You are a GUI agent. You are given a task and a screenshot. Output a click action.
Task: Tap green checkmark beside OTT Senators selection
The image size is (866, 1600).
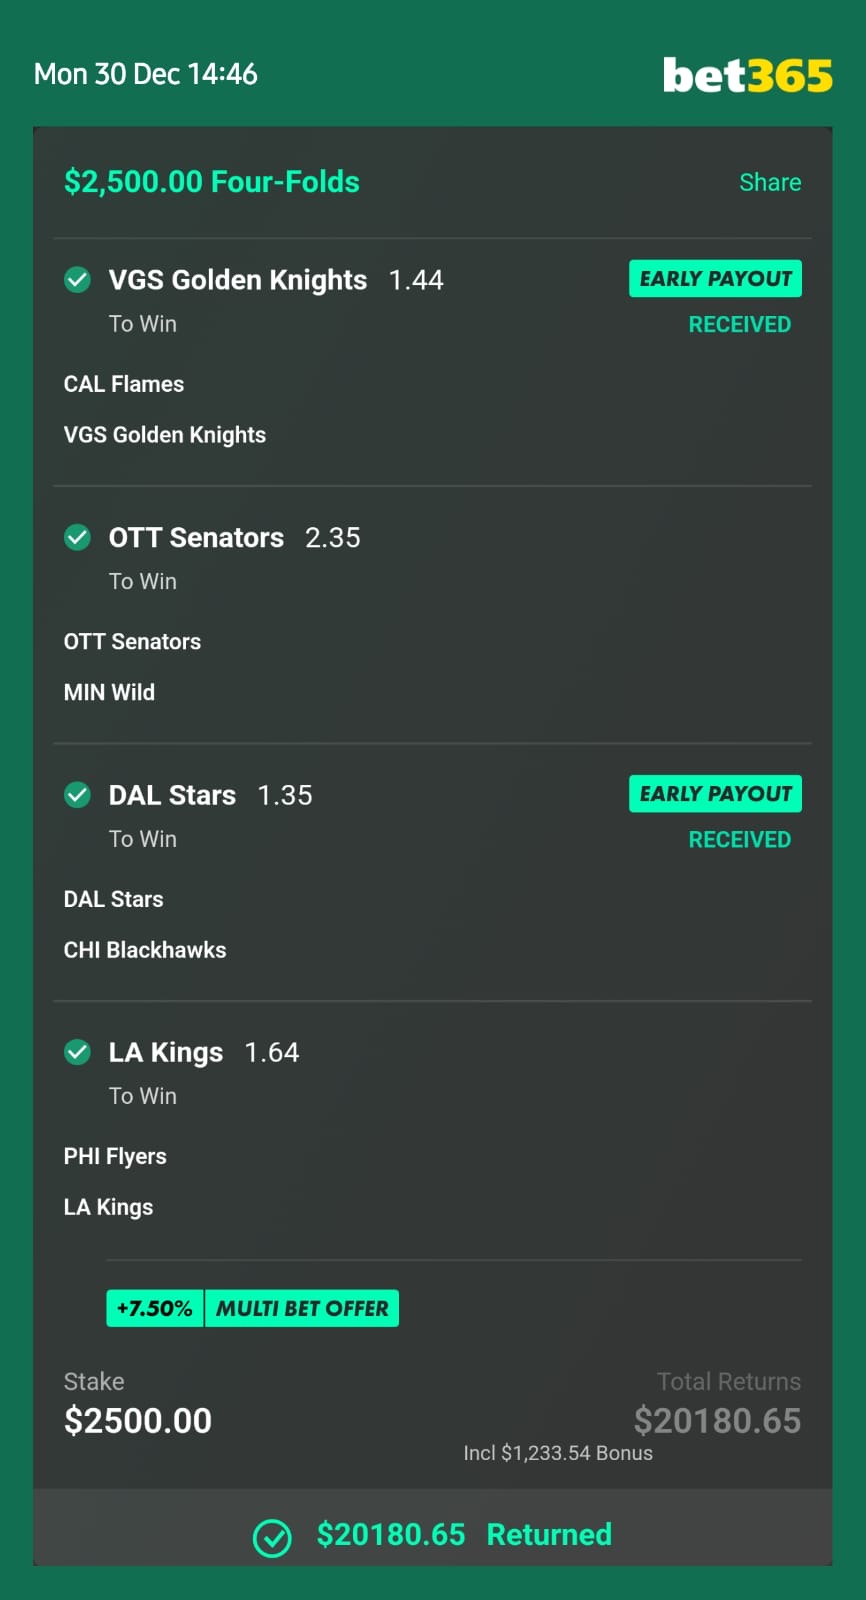coord(77,538)
